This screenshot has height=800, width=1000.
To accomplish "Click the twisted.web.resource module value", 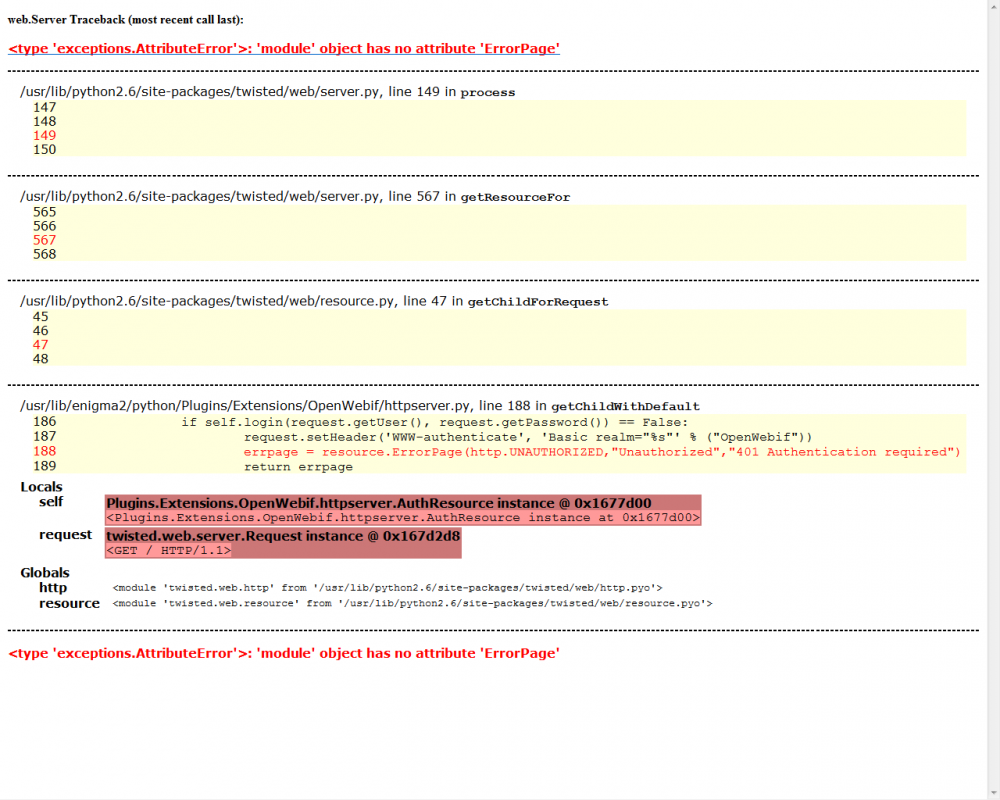I will pyautogui.click(x=413, y=604).
